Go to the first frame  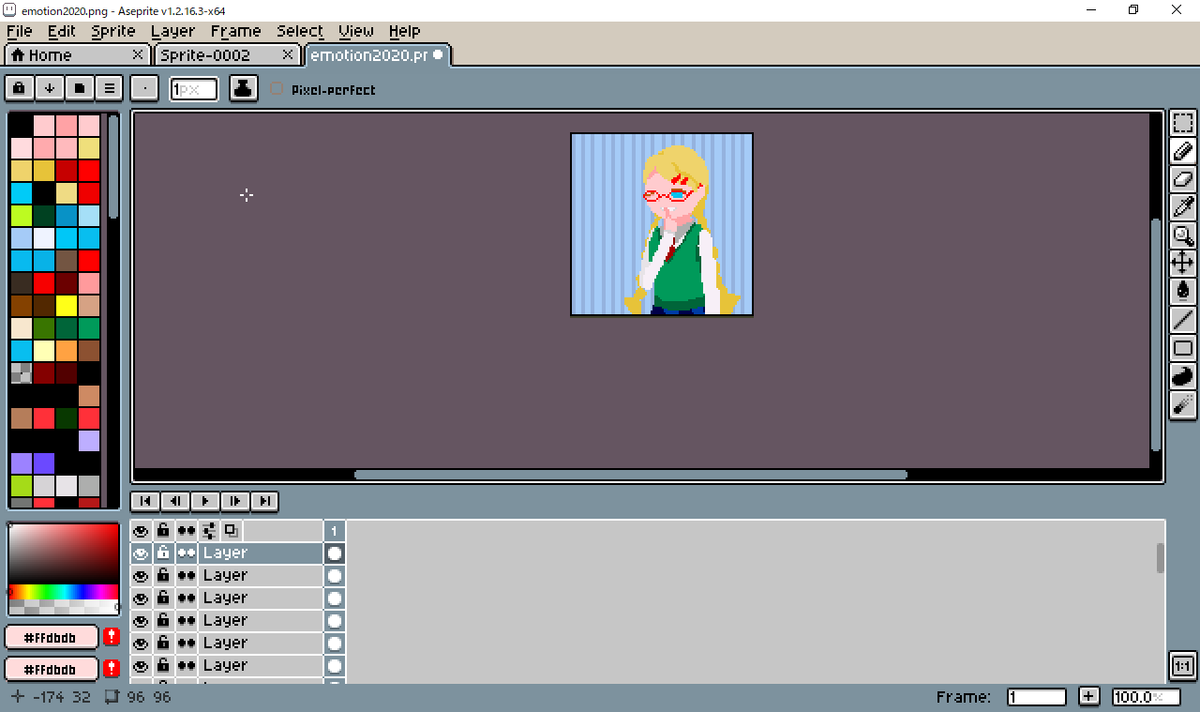pos(144,501)
